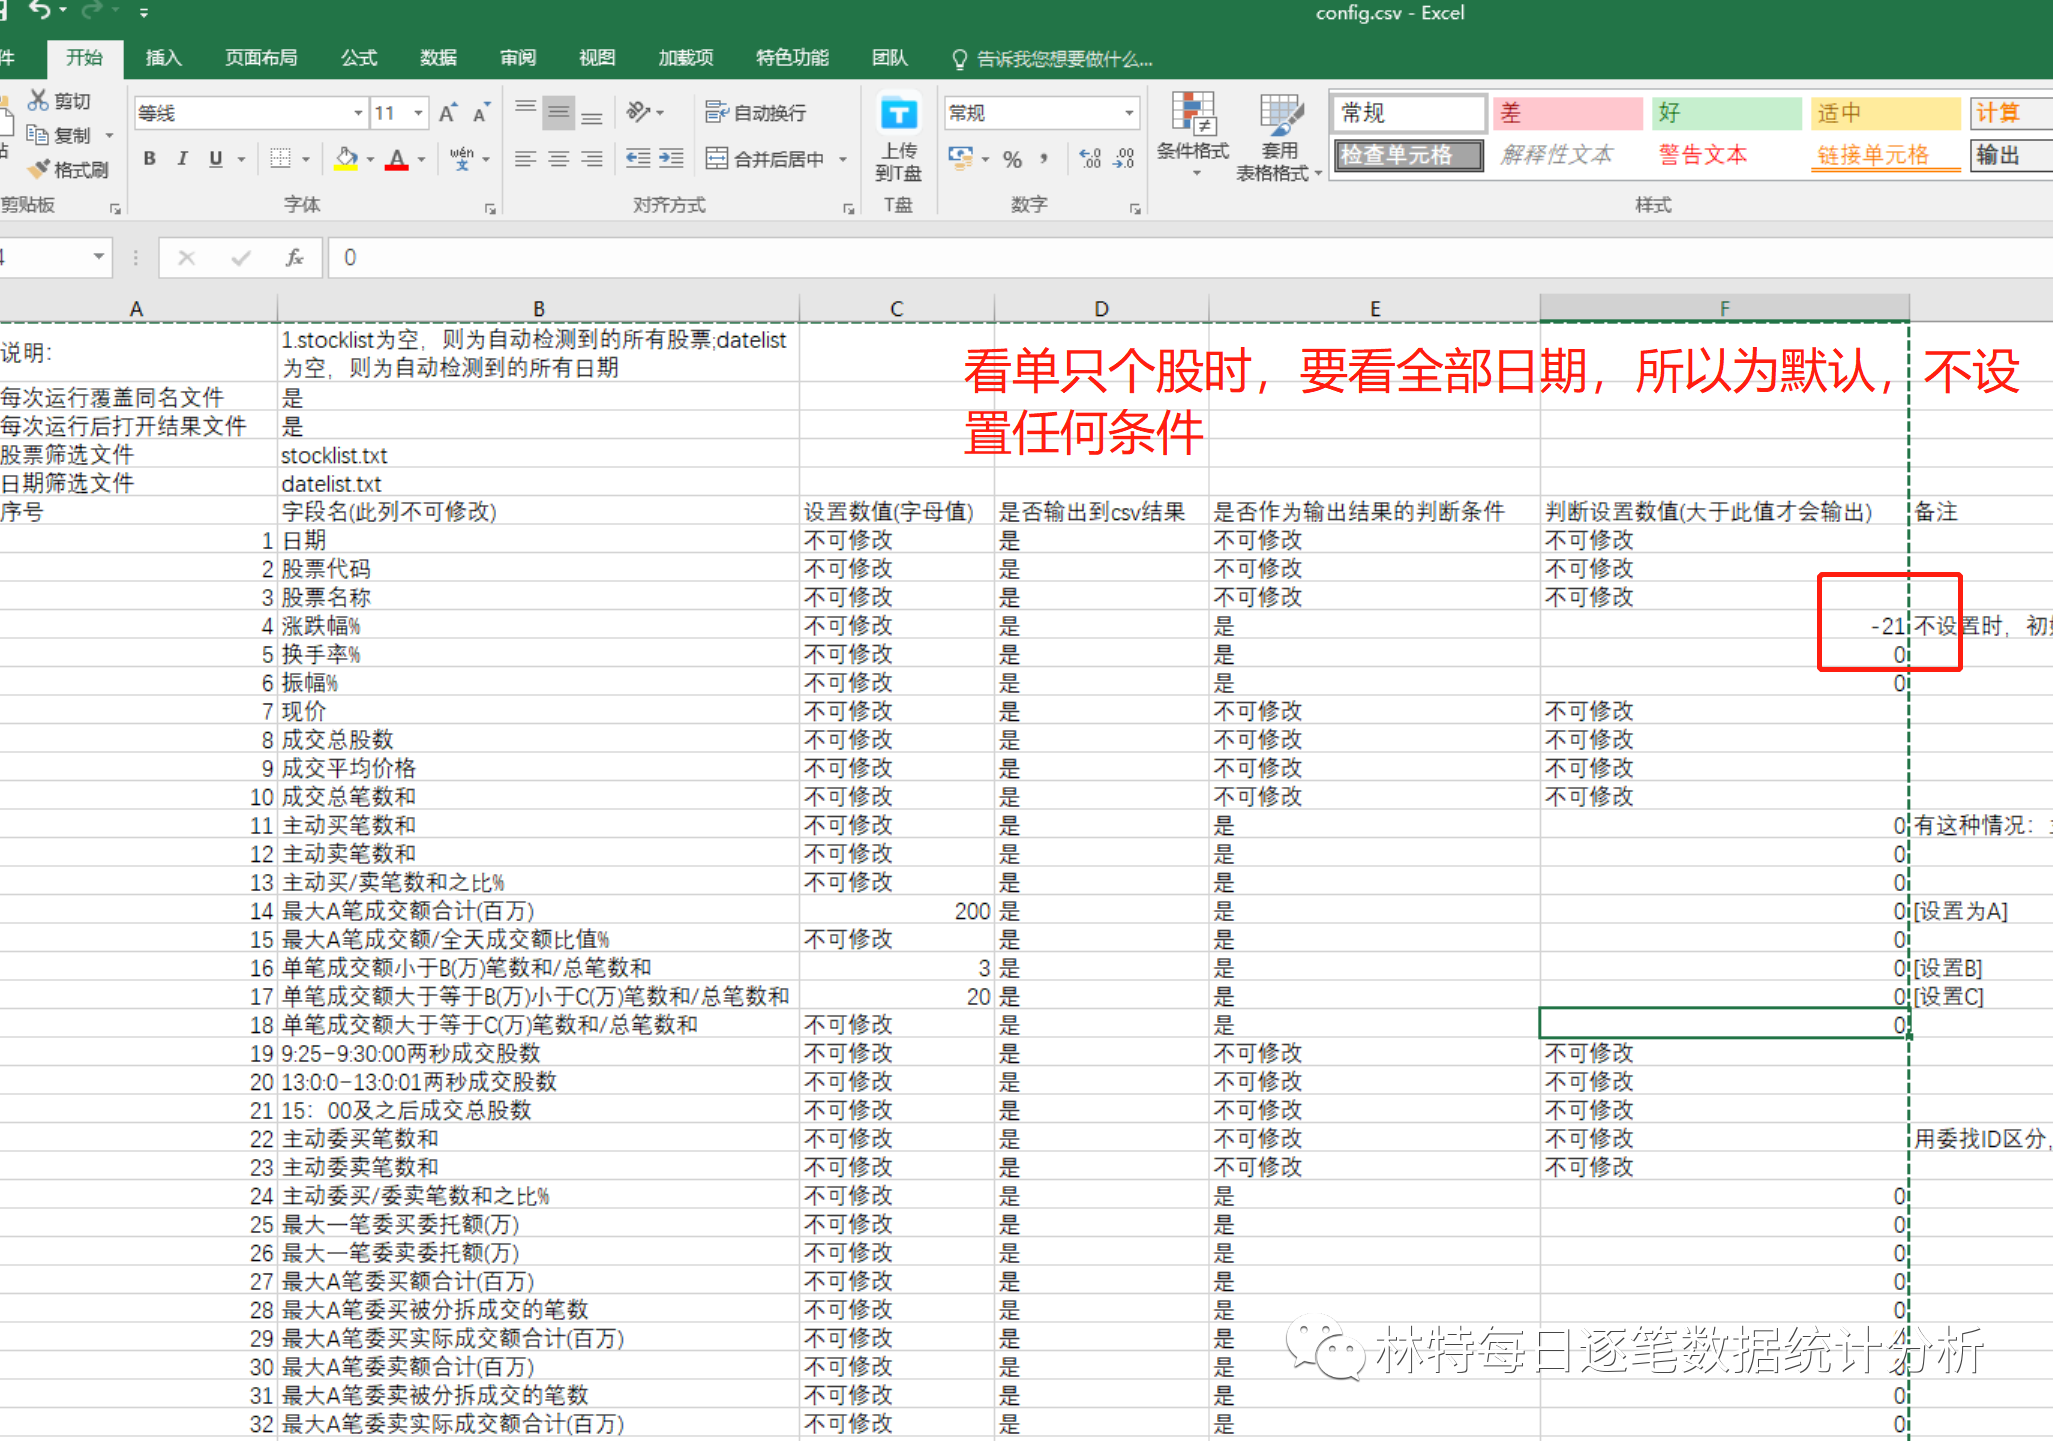Apply the Hyperlinked Cell style

click(1884, 155)
